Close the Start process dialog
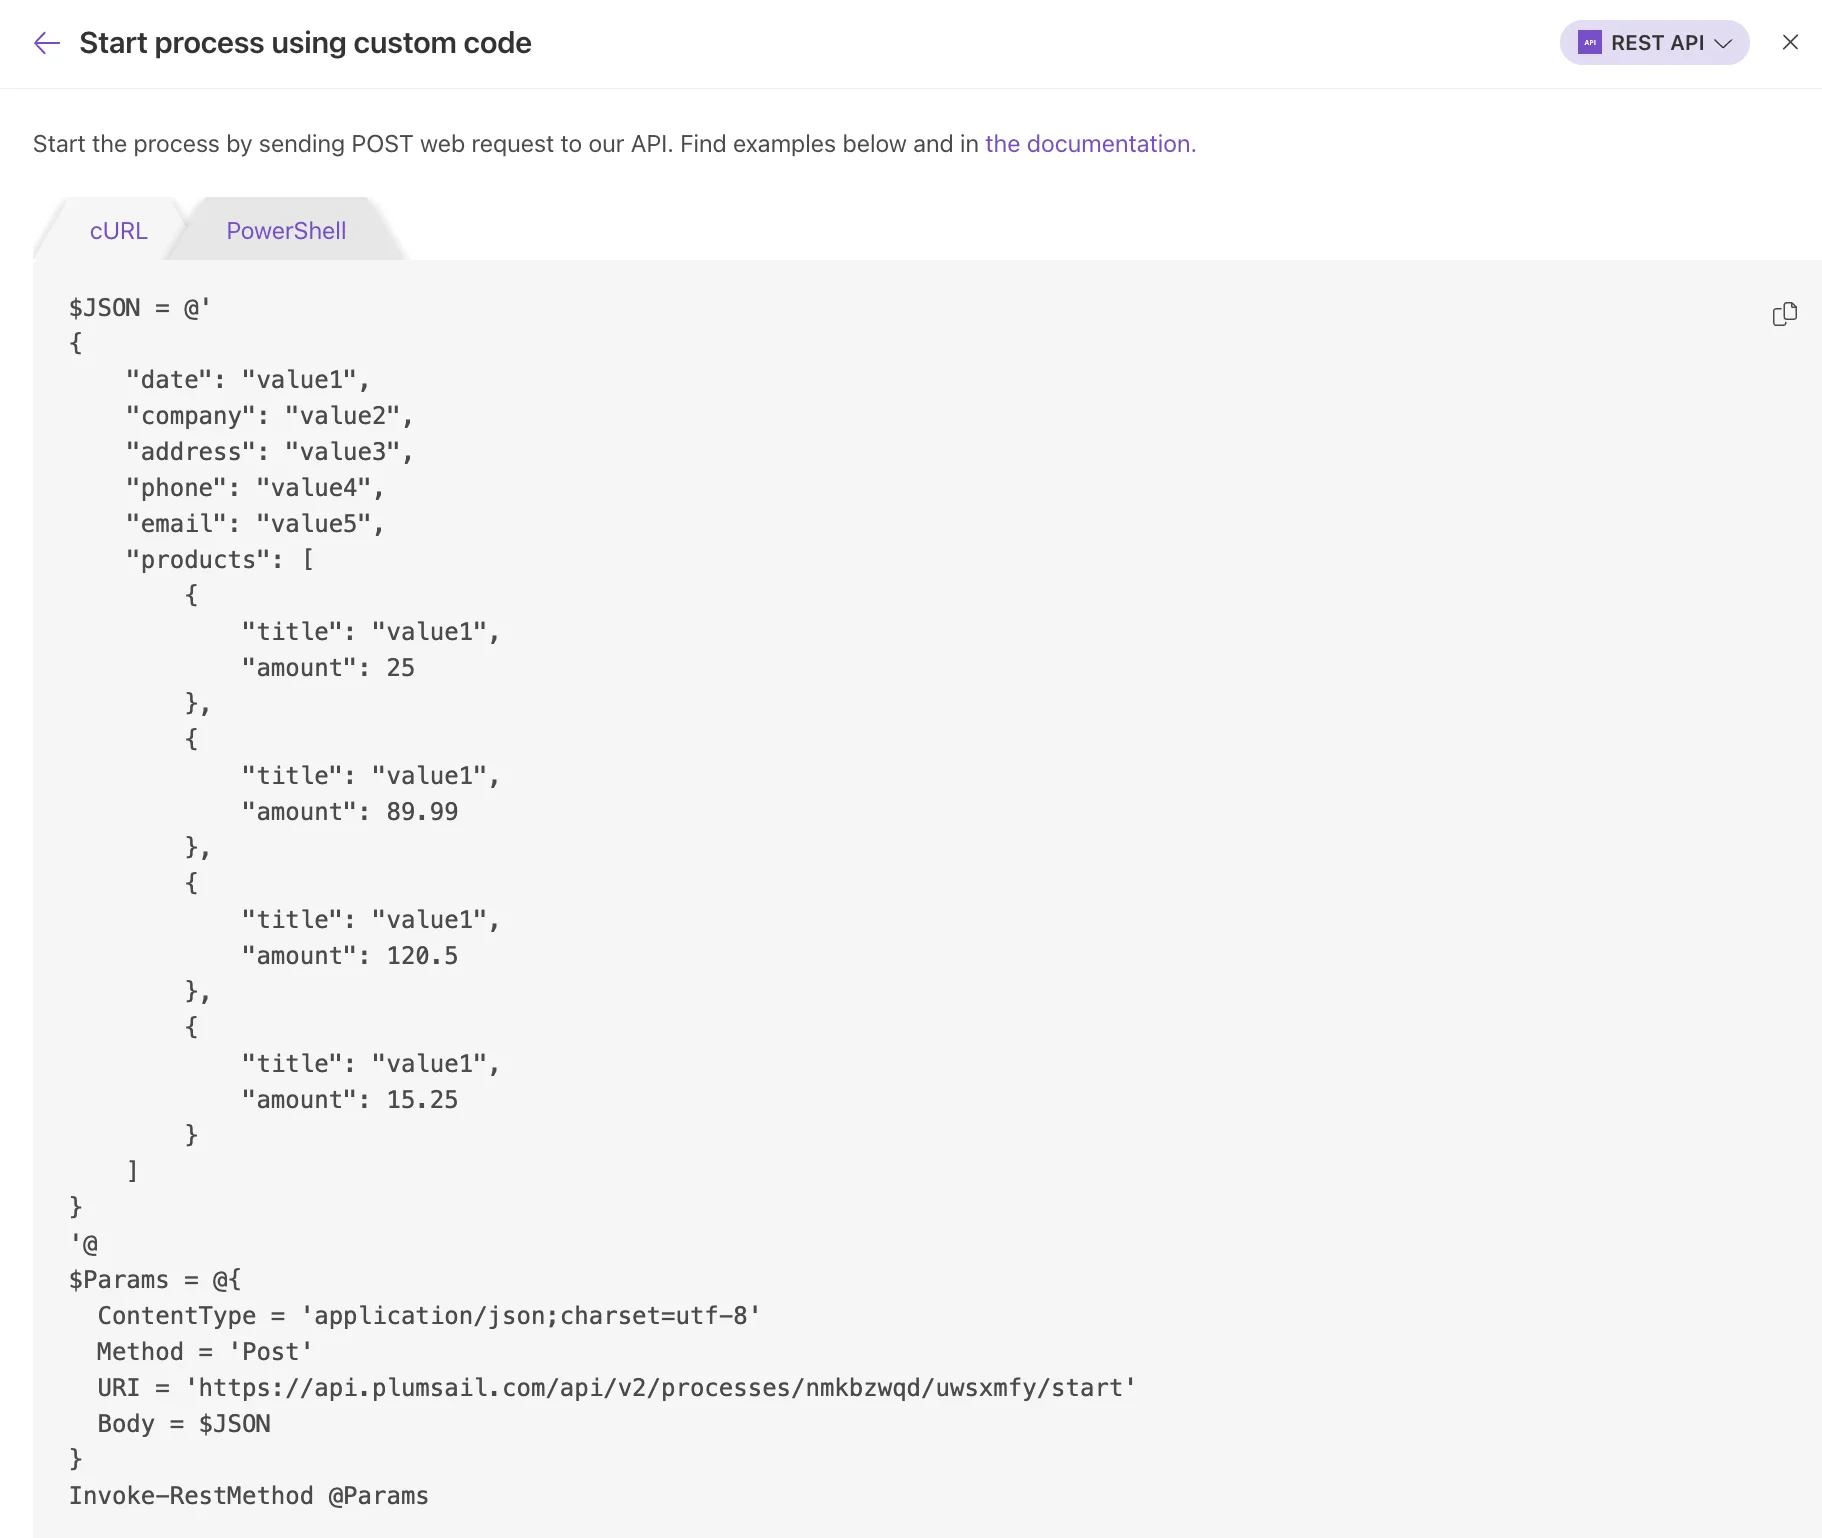 click(x=1790, y=42)
